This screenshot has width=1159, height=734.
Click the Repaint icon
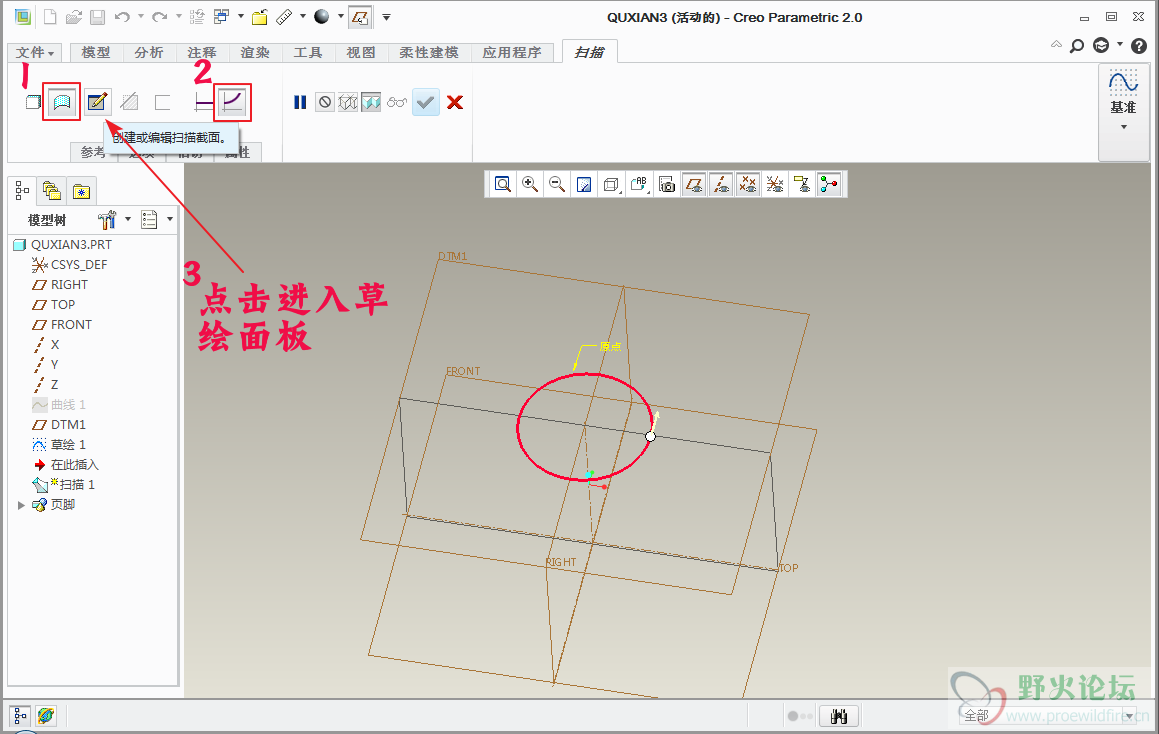pos(584,184)
